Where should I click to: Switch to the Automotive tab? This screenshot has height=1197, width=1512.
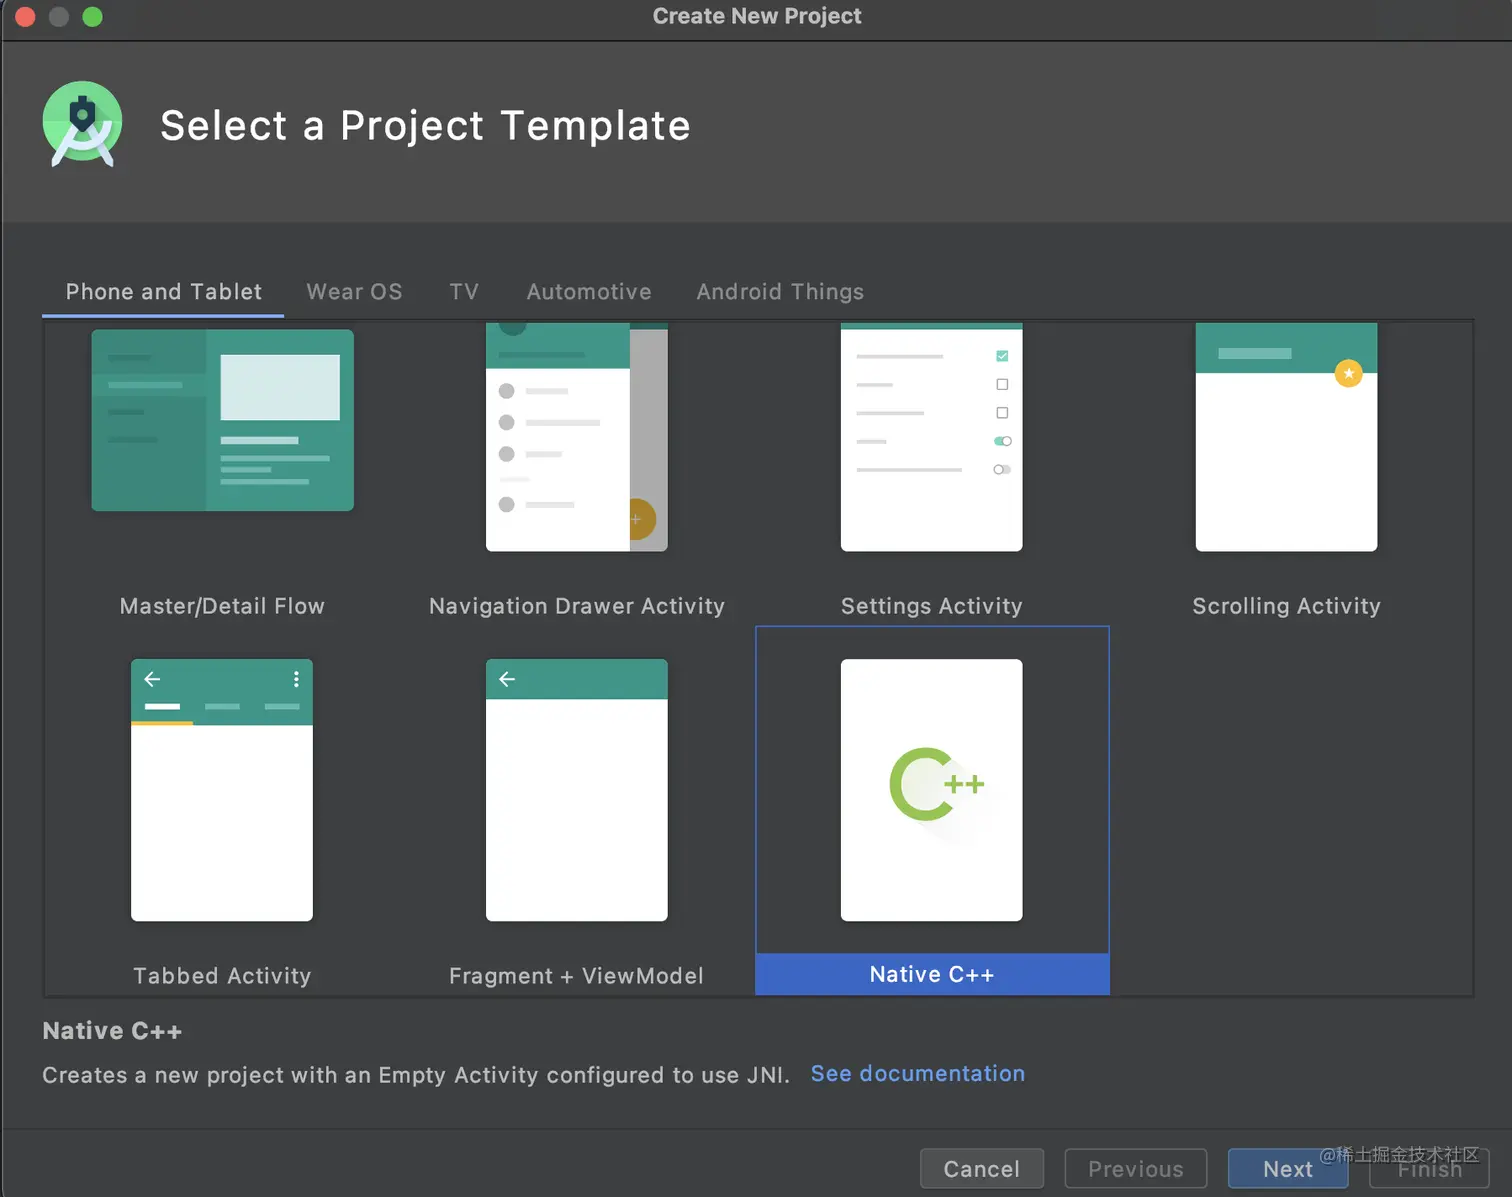pyautogui.click(x=589, y=292)
